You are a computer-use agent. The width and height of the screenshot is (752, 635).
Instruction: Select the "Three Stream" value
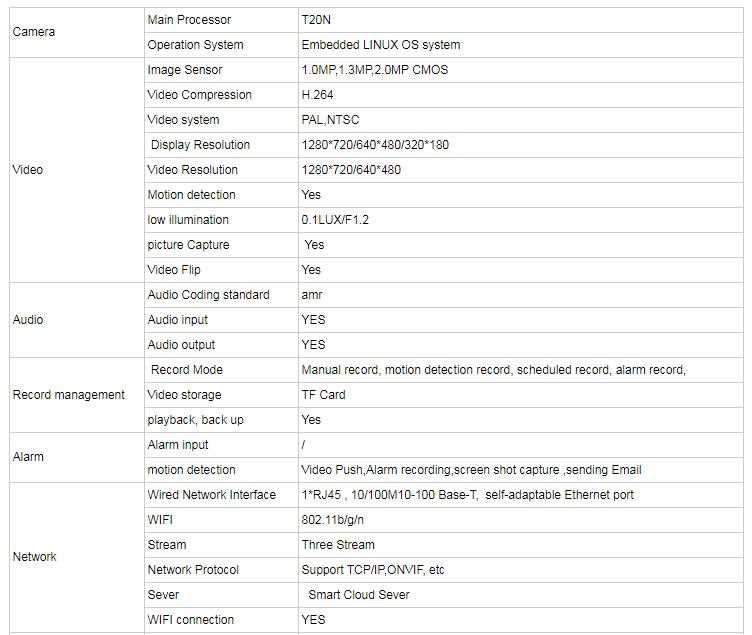click(338, 545)
